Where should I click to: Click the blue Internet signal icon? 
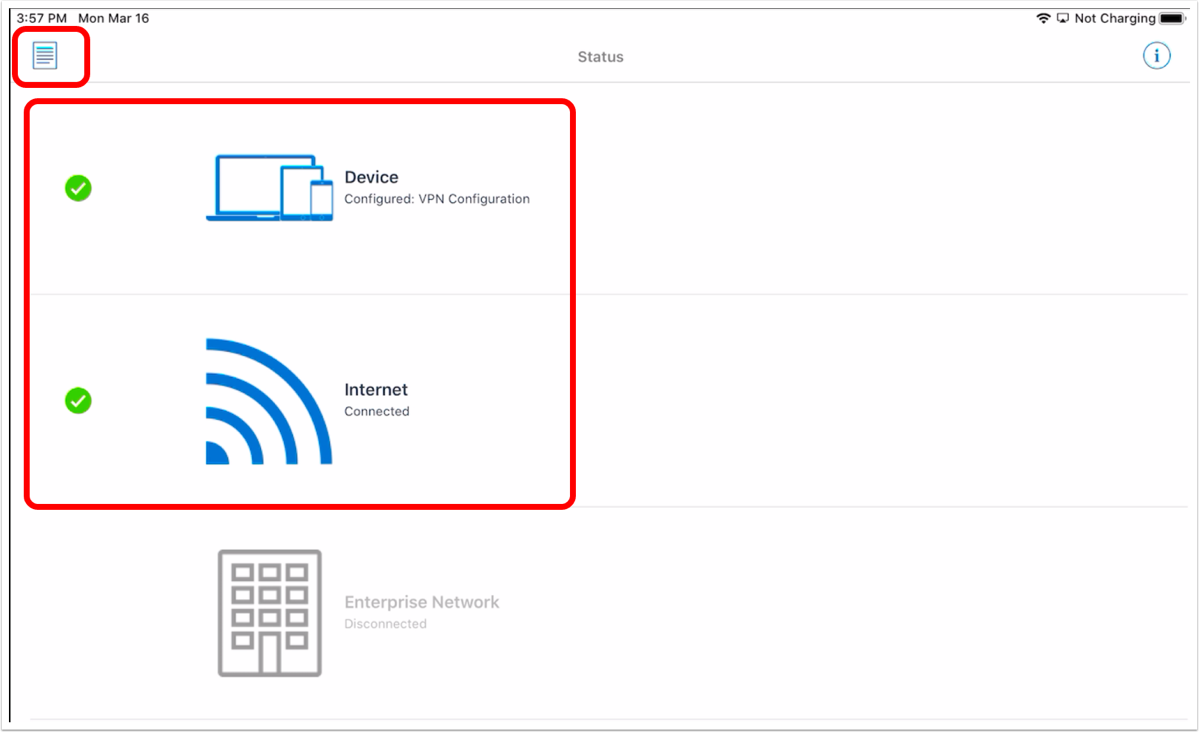(268, 401)
